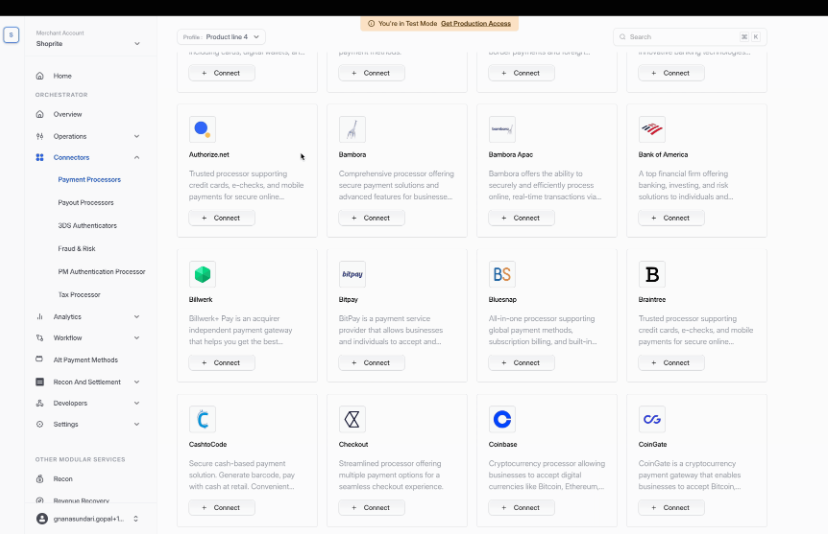Click the CashtoCode logo icon
The height and width of the screenshot is (535, 831).
click(202, 419)
